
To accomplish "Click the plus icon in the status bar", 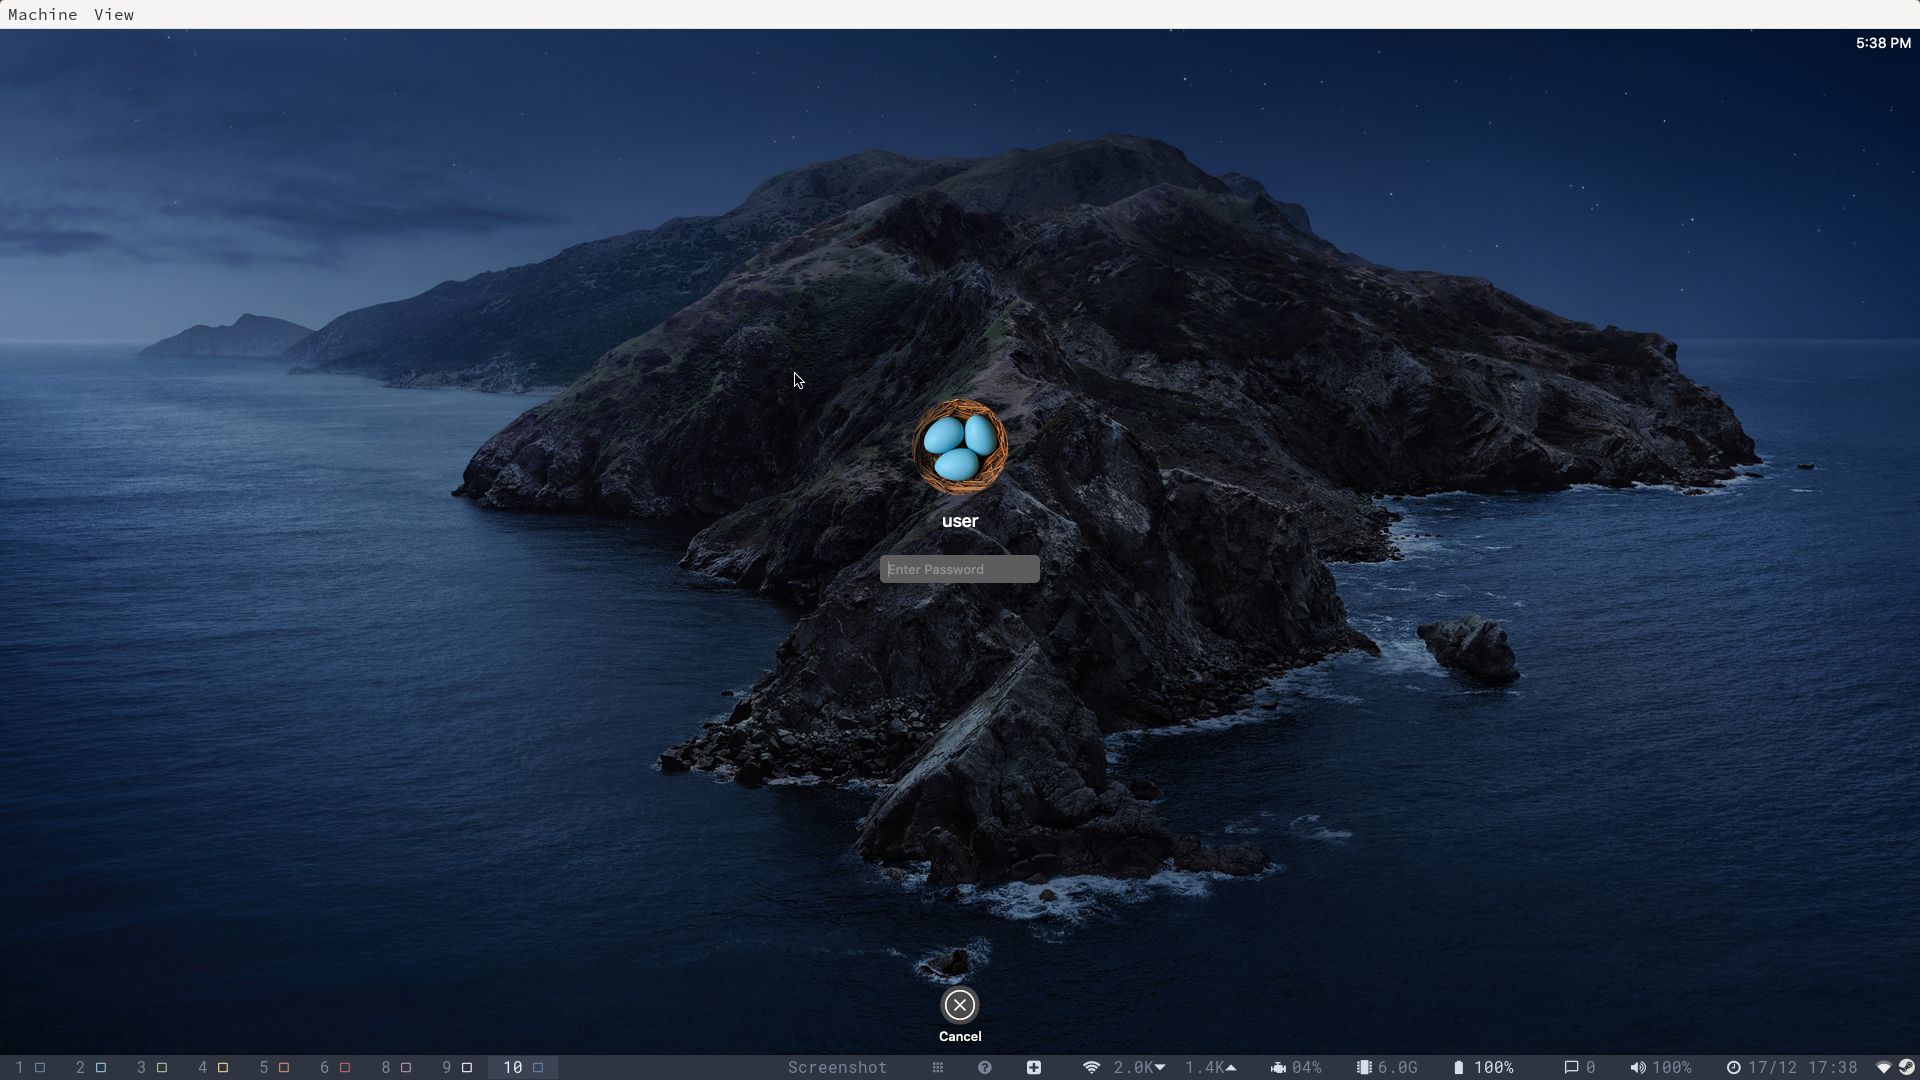I will point(1034,1067).
